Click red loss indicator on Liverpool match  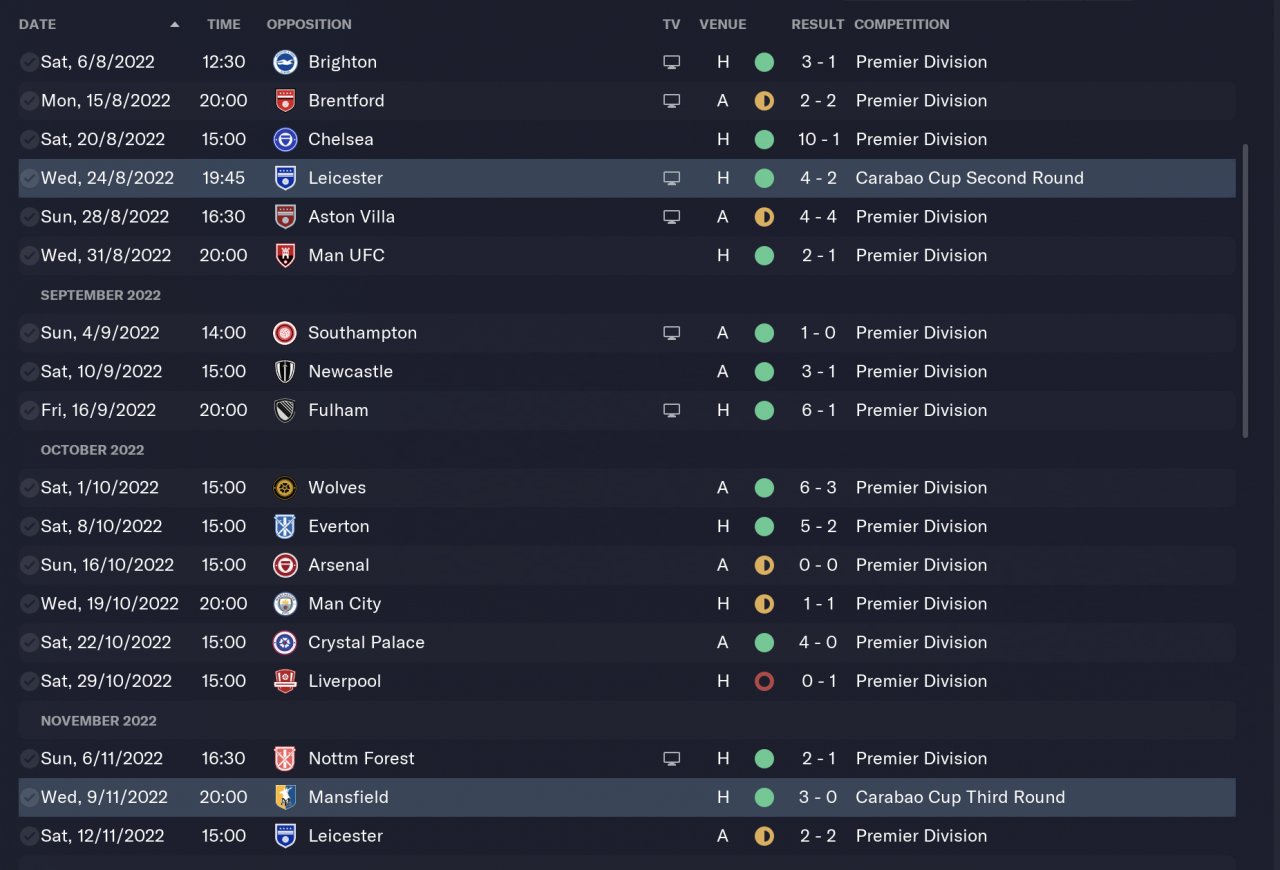tap(764, 681)
